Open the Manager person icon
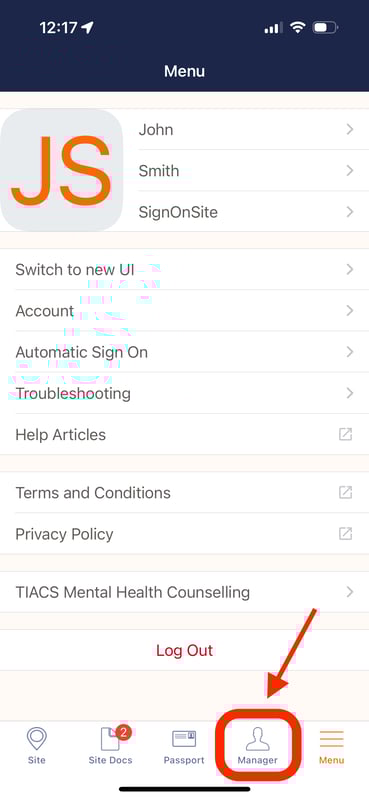369x799 pixels. pyautogui.click(x=258, y=738)
